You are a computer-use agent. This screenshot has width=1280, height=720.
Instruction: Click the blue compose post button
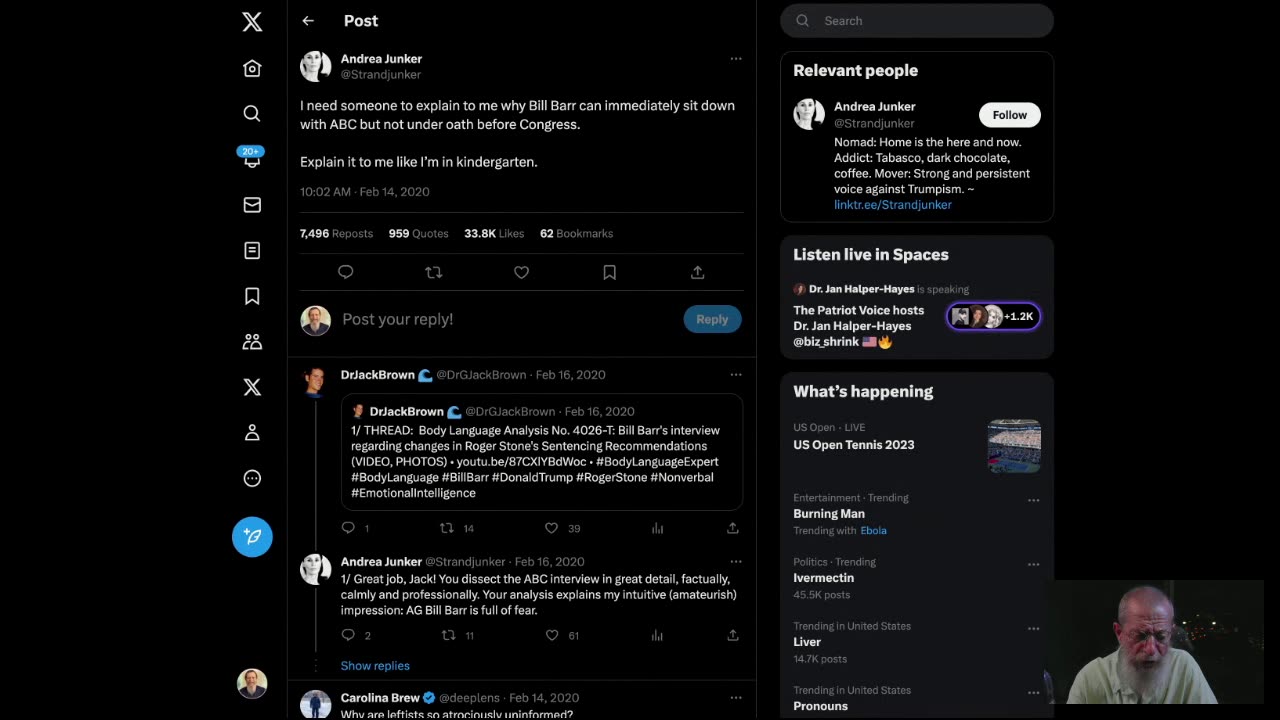pyautogui.click(x=252, y=537)
